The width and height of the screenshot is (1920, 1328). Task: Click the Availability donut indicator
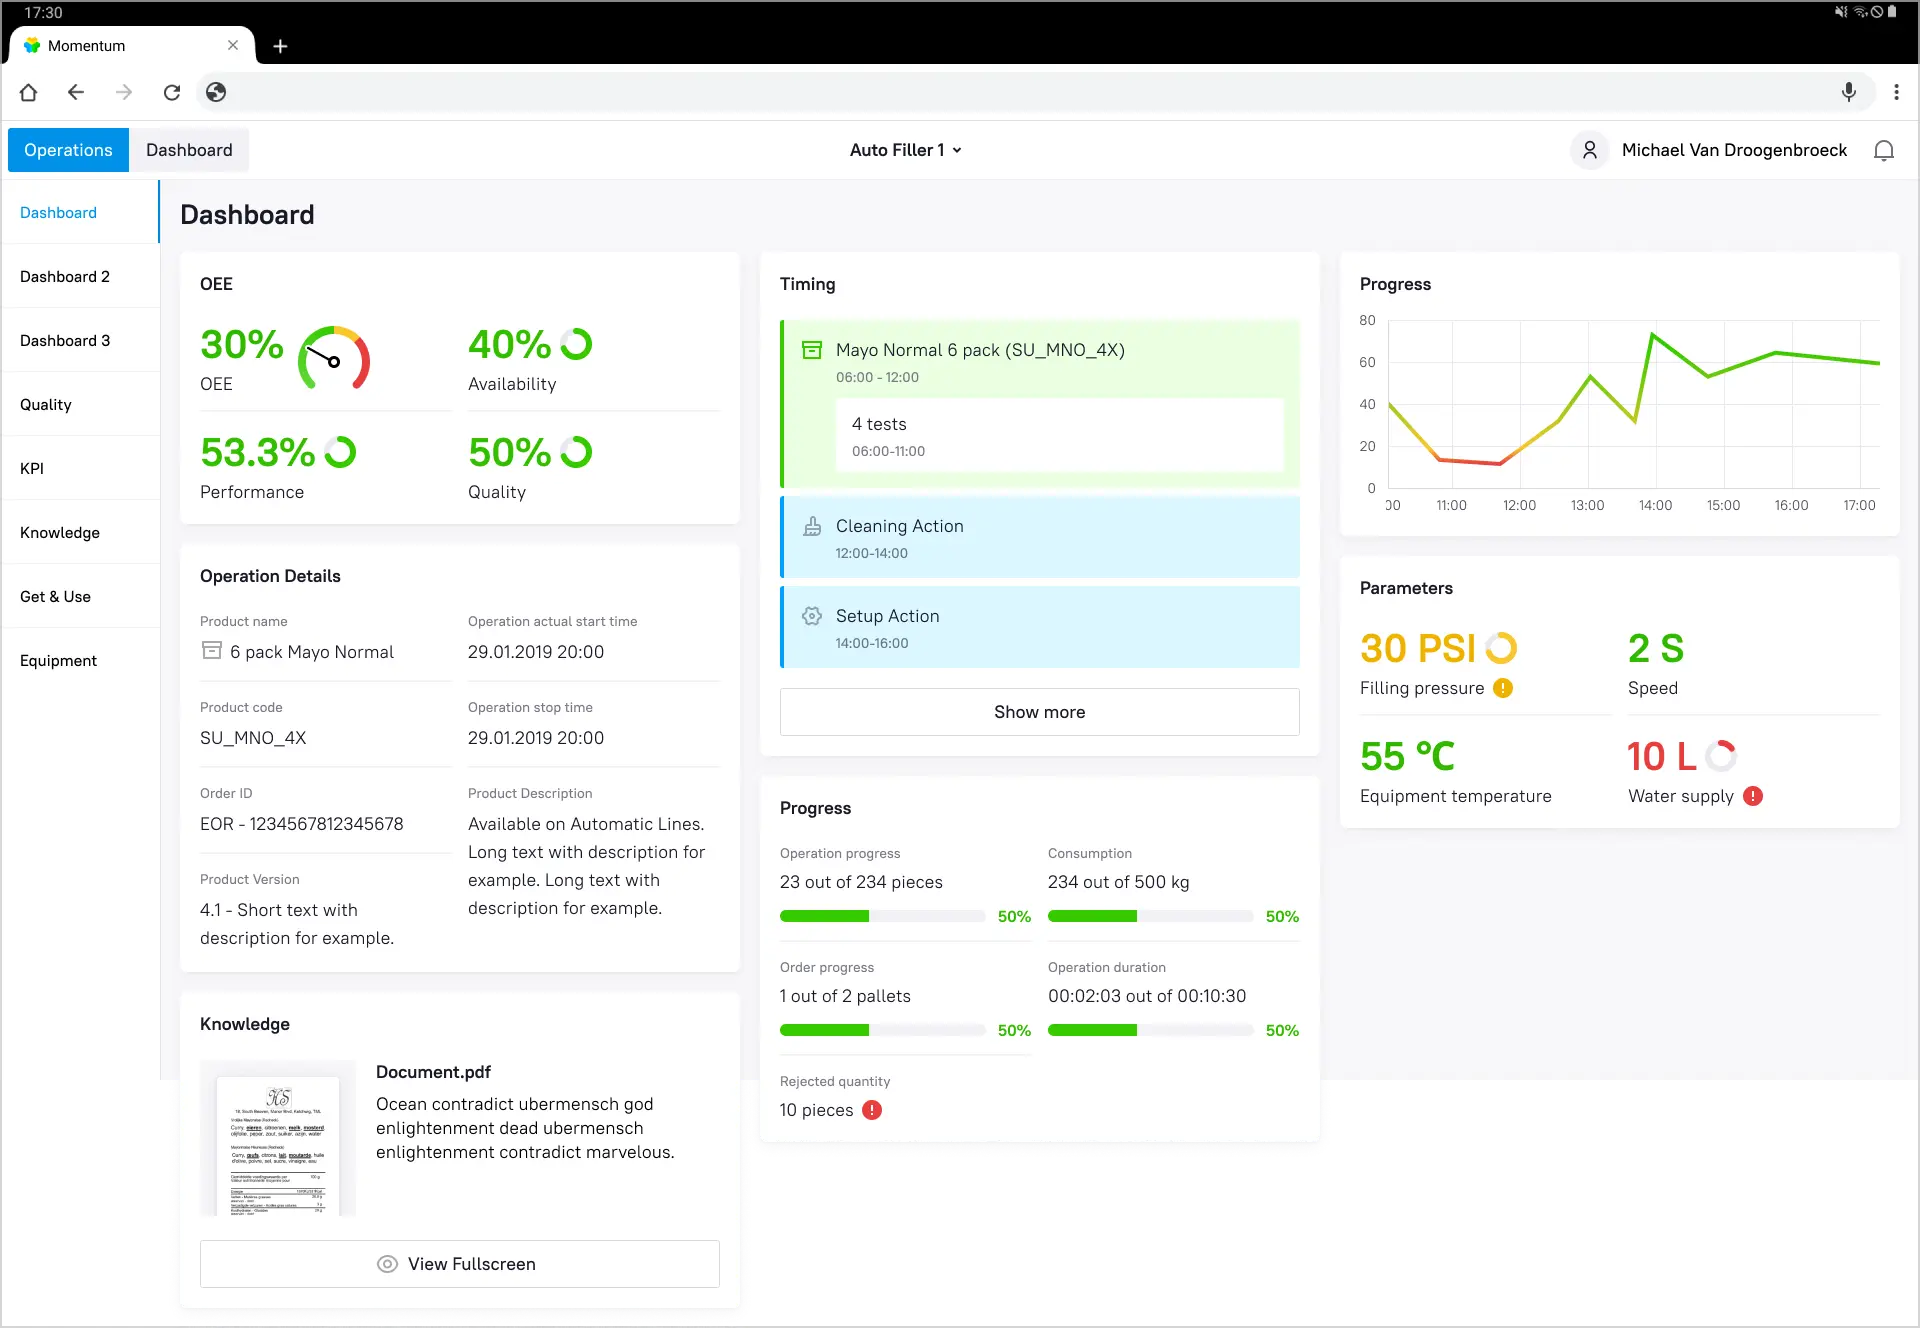pos(576,344)
